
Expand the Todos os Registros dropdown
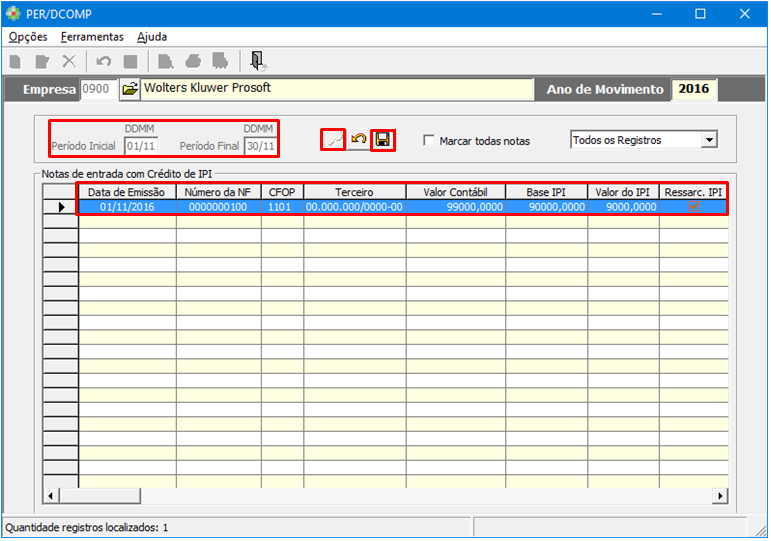click(x=709, y=140)
